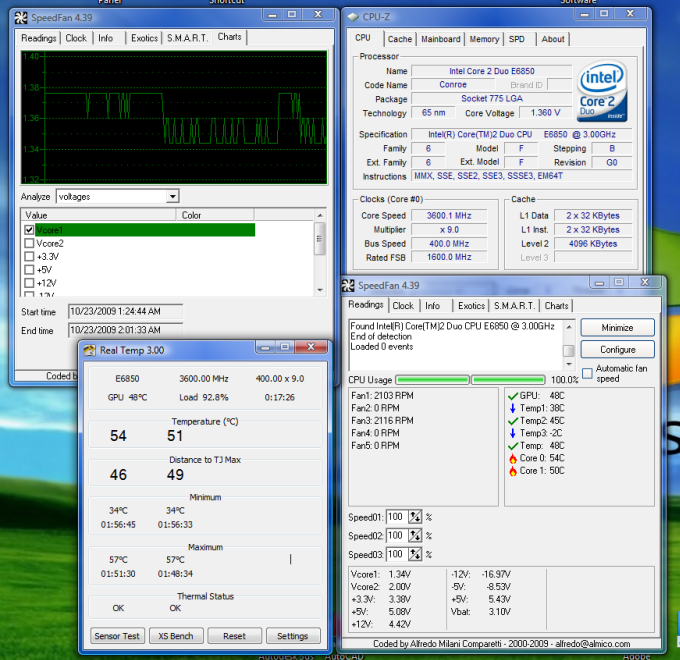Click Fan3: 2116 RPM reading
This screenshot has height=660, width=680.
[x=382, y=421]
